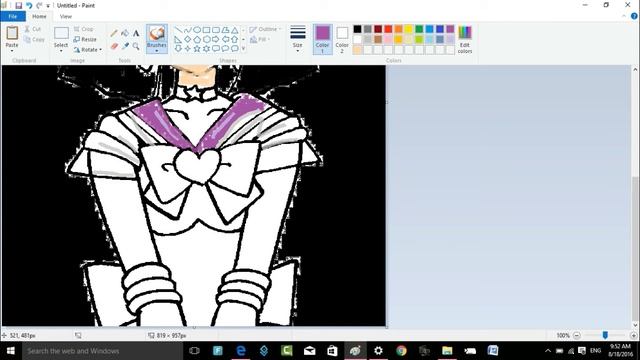
Task: Open the File menu
Action: coord(13,16)
